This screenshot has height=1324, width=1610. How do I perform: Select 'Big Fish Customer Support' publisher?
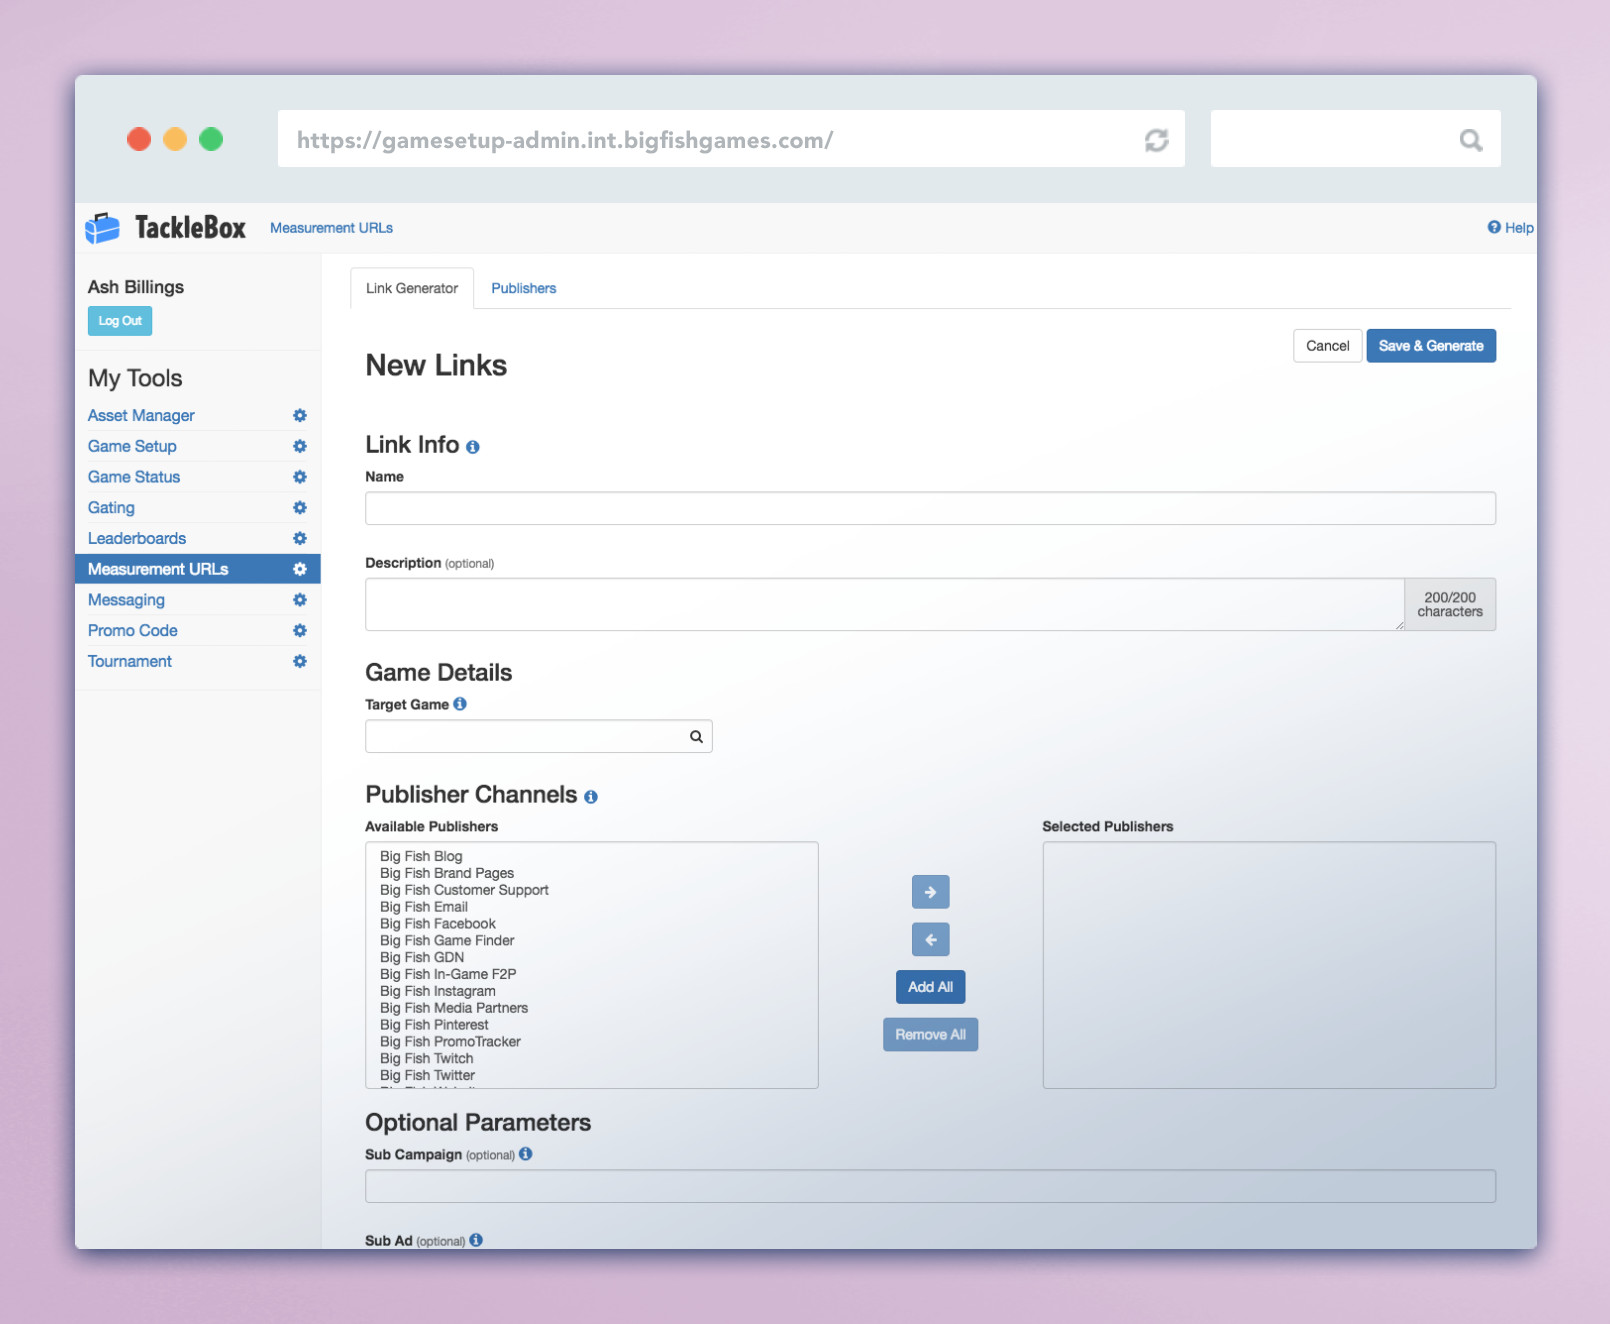click(x=464, y=890)
